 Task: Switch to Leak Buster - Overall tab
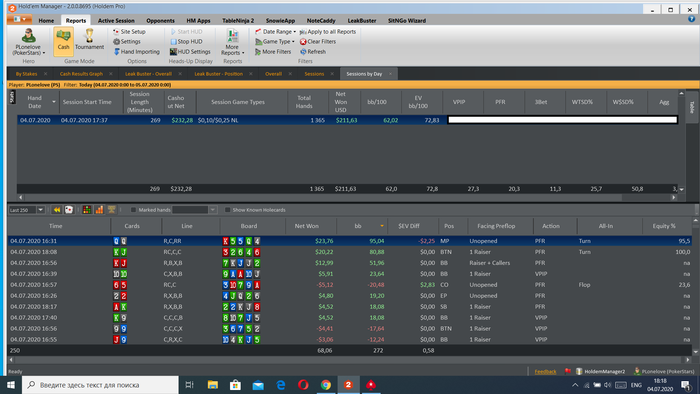click(148, 74)
